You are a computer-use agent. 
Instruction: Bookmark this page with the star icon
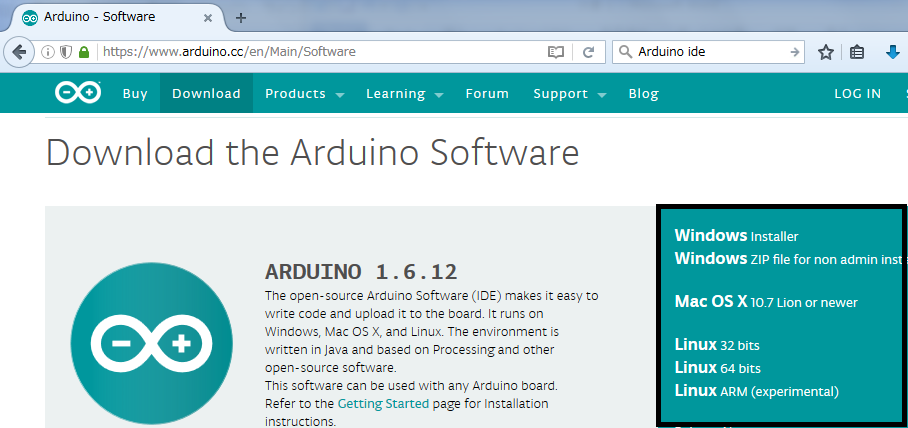[826, 53]
